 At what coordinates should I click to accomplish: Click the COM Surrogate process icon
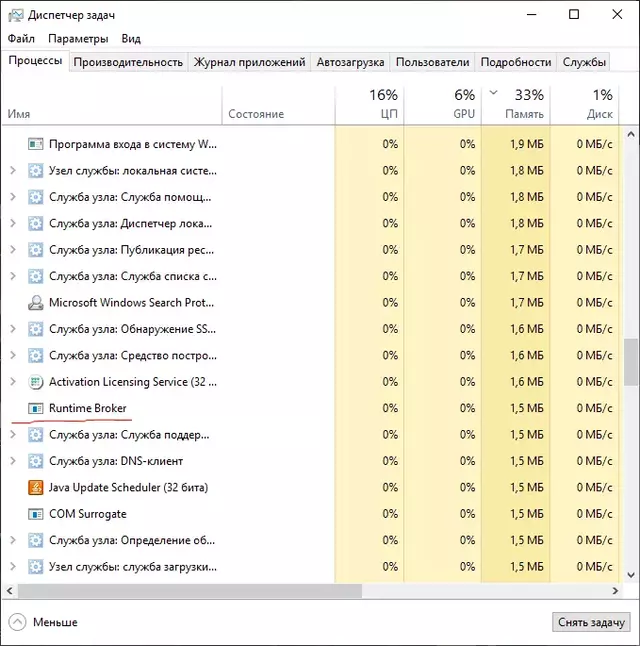click(x=36, y=514)
